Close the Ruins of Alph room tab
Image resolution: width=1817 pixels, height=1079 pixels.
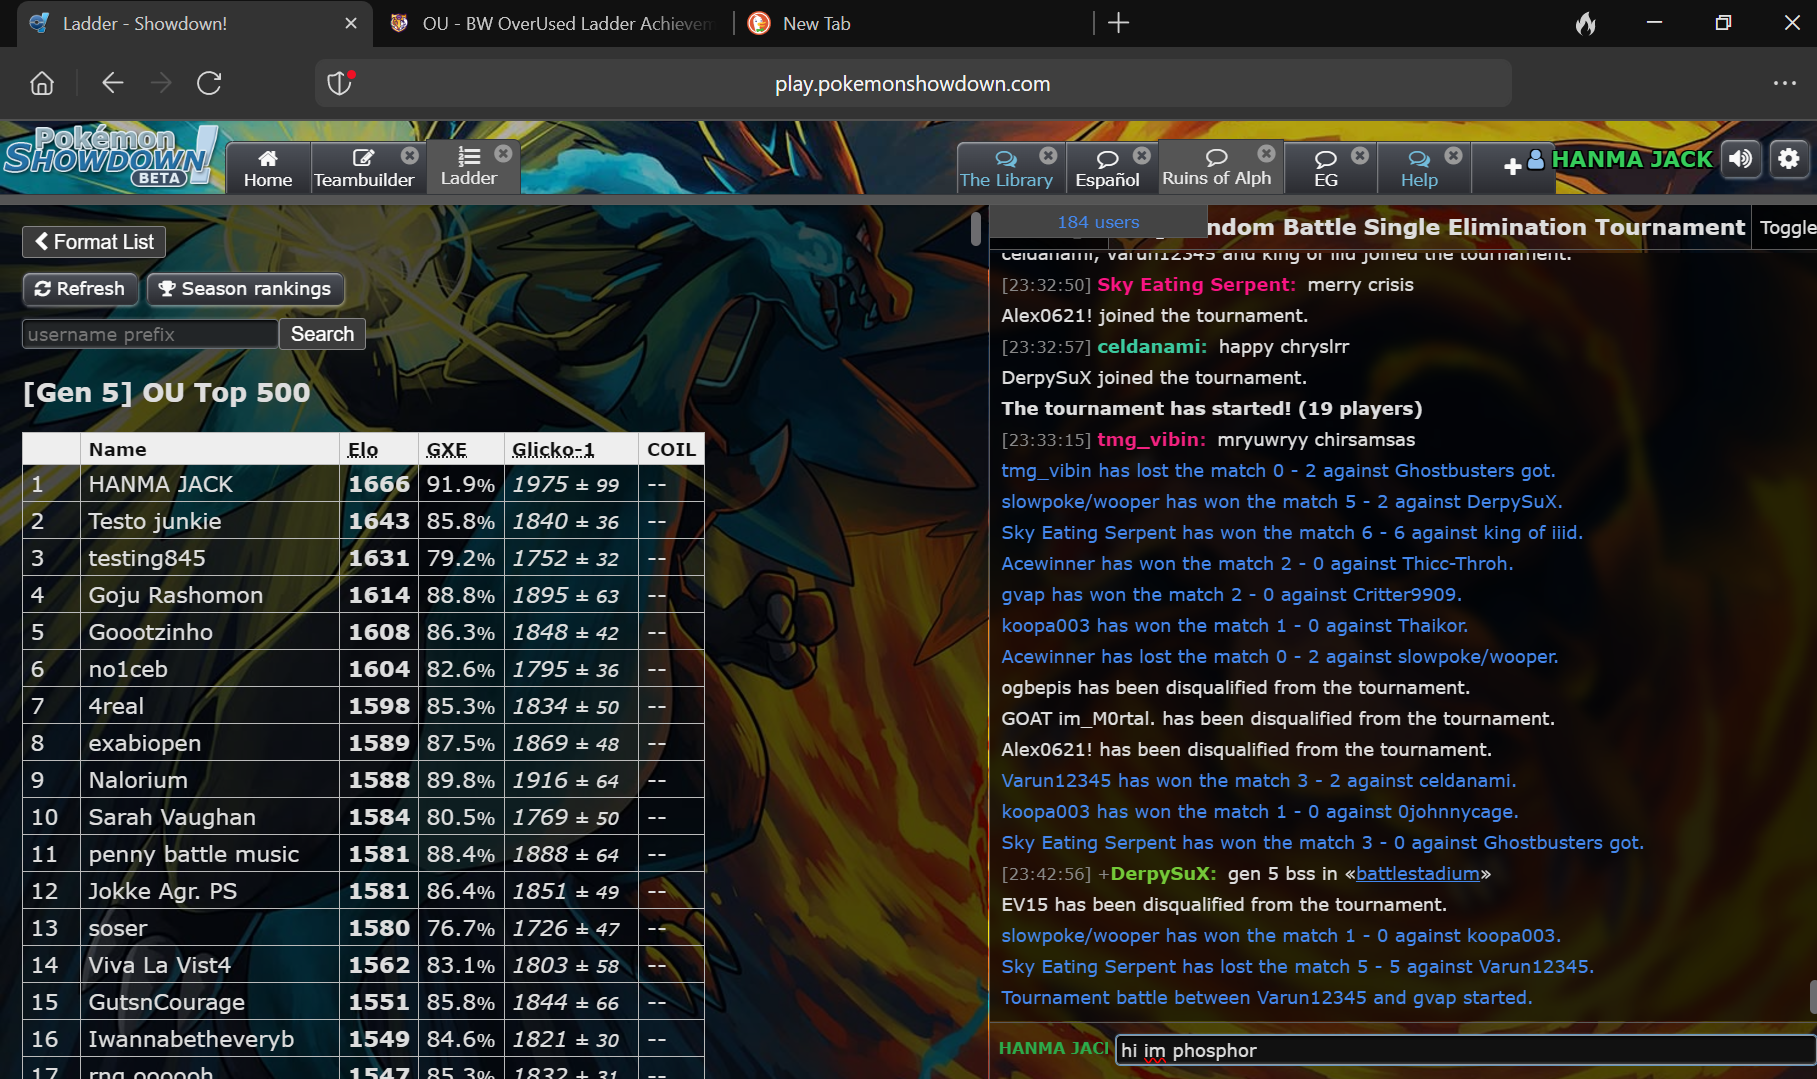(1266, 153)
